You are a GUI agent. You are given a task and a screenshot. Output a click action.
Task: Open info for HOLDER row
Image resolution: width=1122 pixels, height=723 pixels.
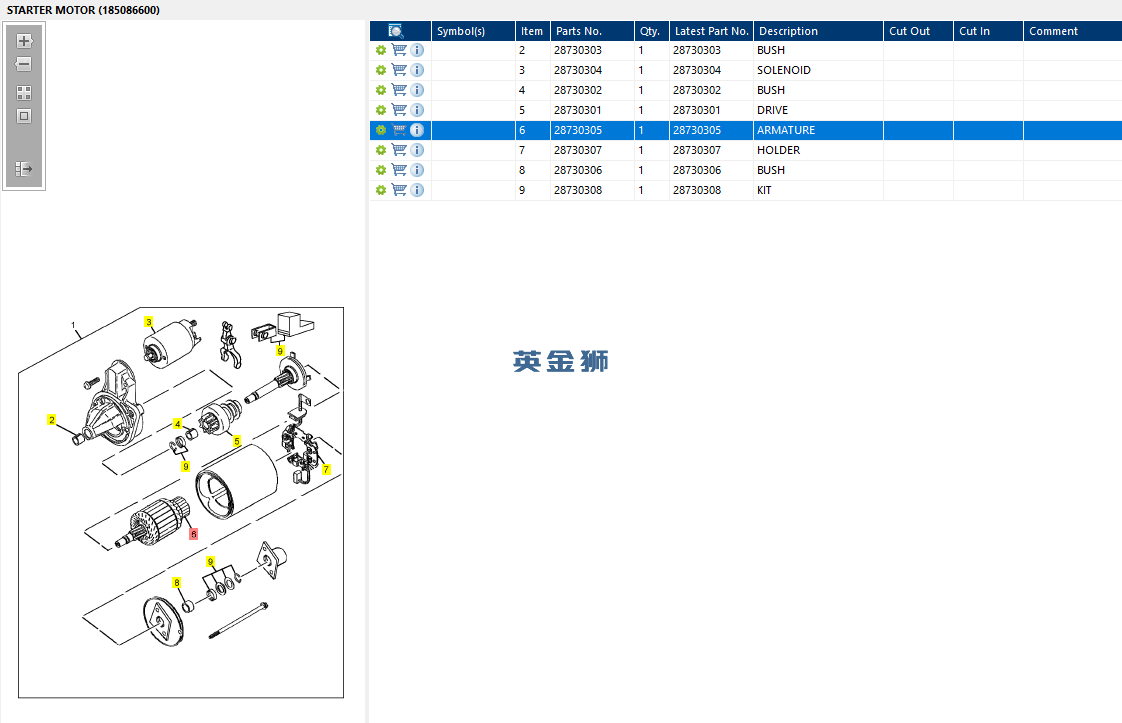(x=417, y=150)
